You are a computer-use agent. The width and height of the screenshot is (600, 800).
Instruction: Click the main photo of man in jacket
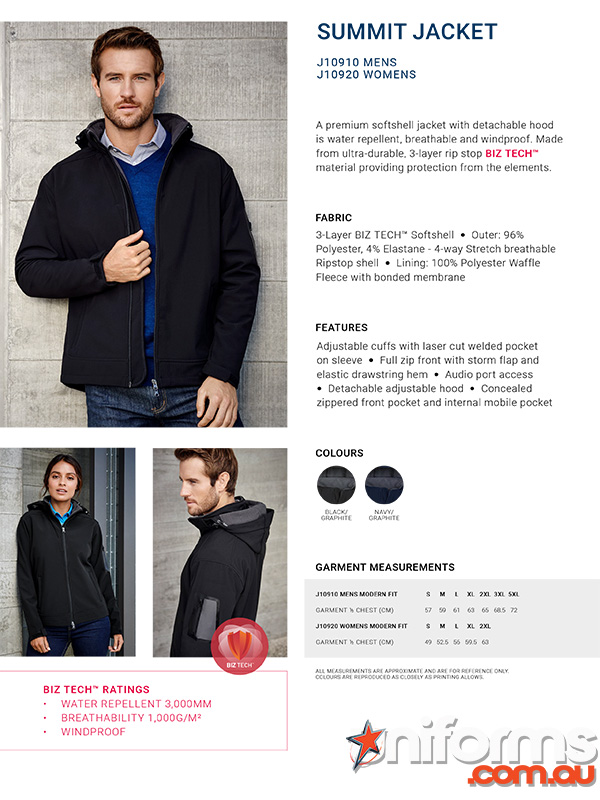[143, 224]
